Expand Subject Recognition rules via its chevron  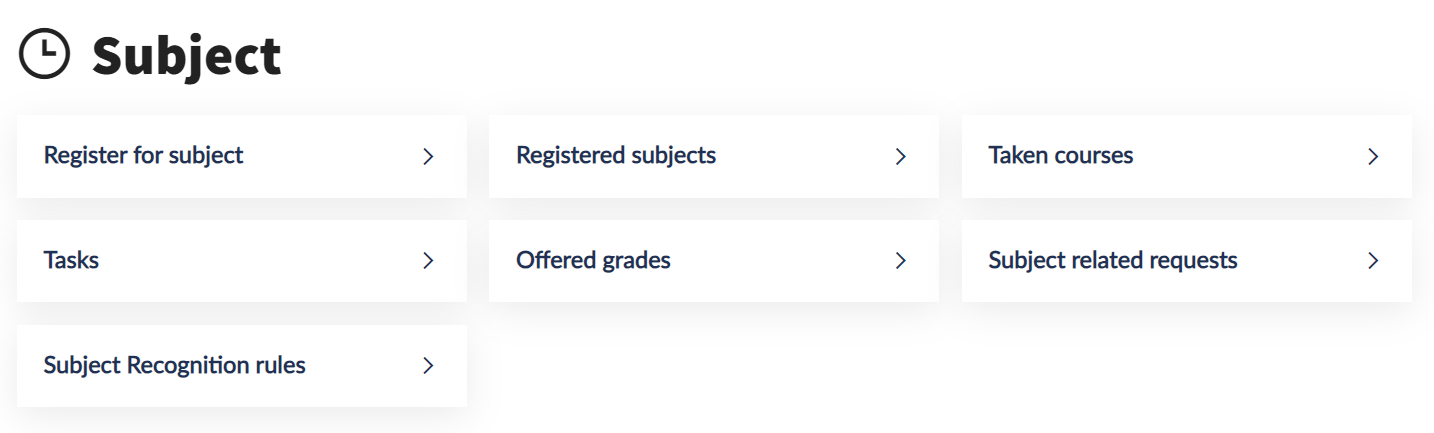pos(428,366)
